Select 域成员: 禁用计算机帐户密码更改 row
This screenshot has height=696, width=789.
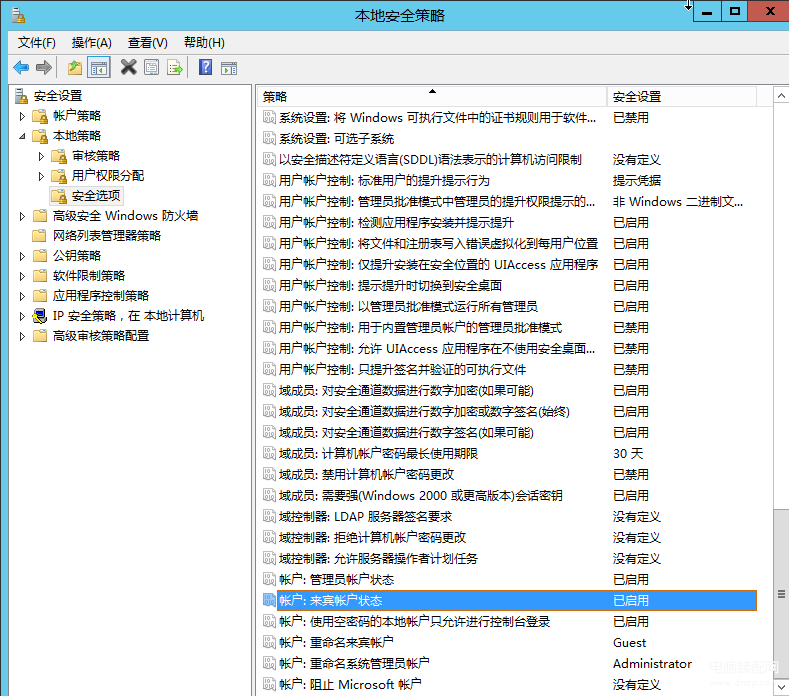coord(509,475)
